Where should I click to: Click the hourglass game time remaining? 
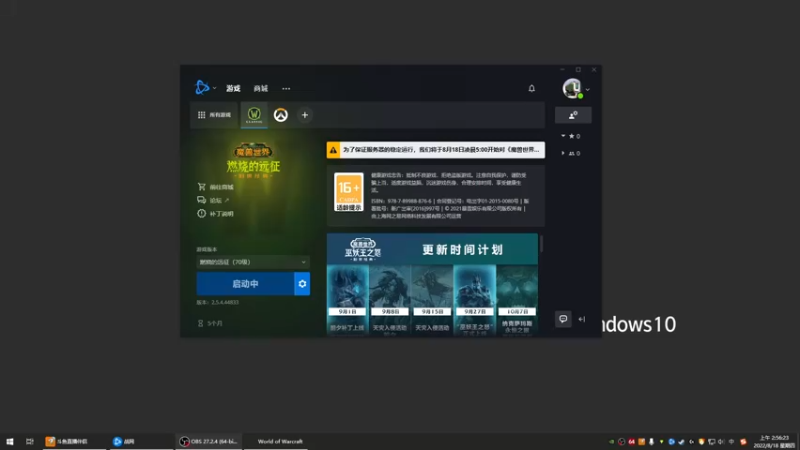(210, 323)
